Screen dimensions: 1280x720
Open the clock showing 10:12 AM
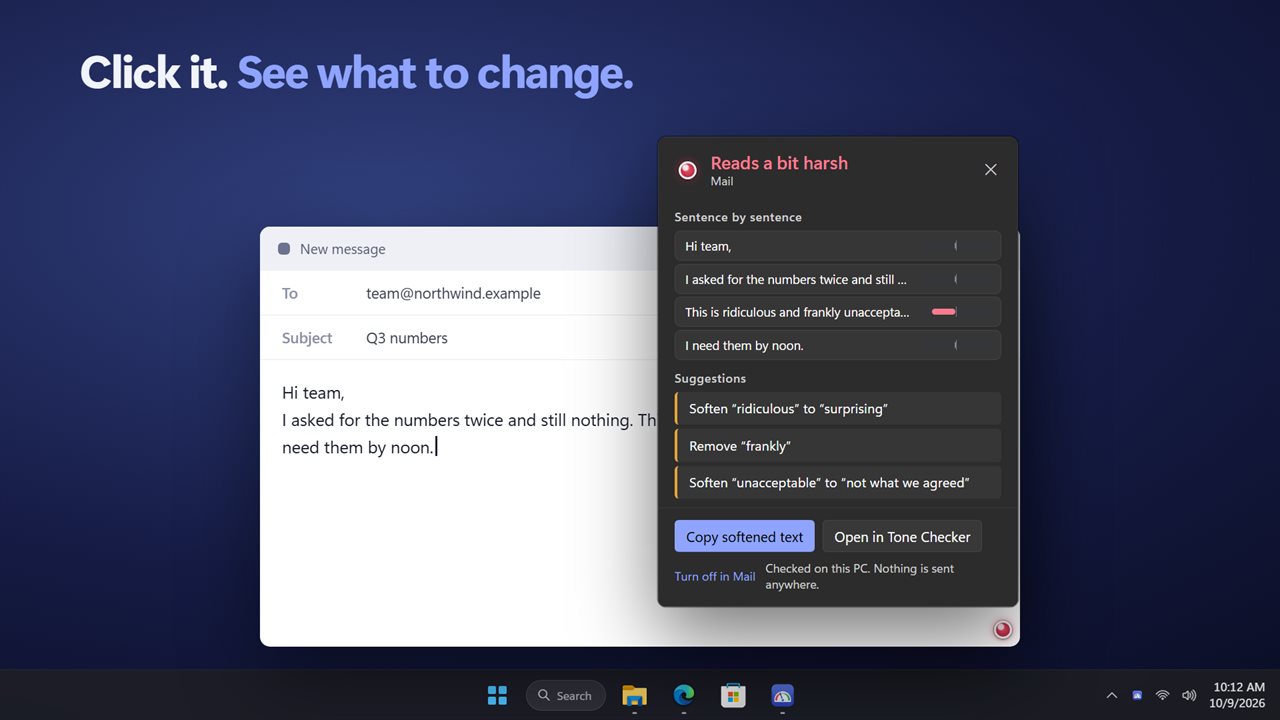pyautogui.click(x=1239, y=695)
